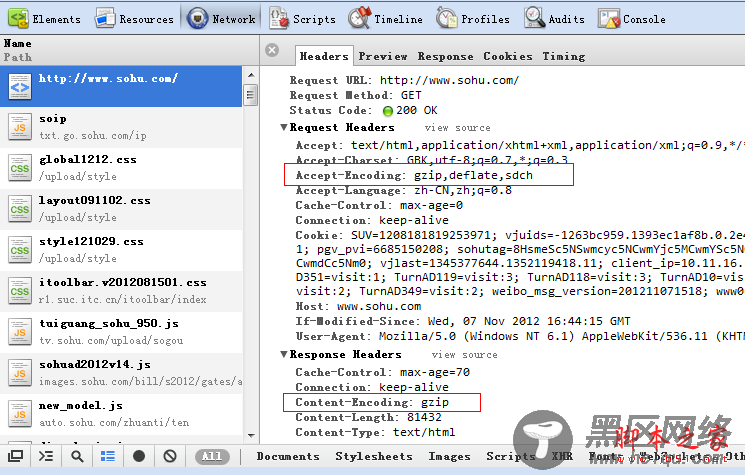Select the Network panel icon
This screenshot has width=745, height=475.
tap(197, 19)
